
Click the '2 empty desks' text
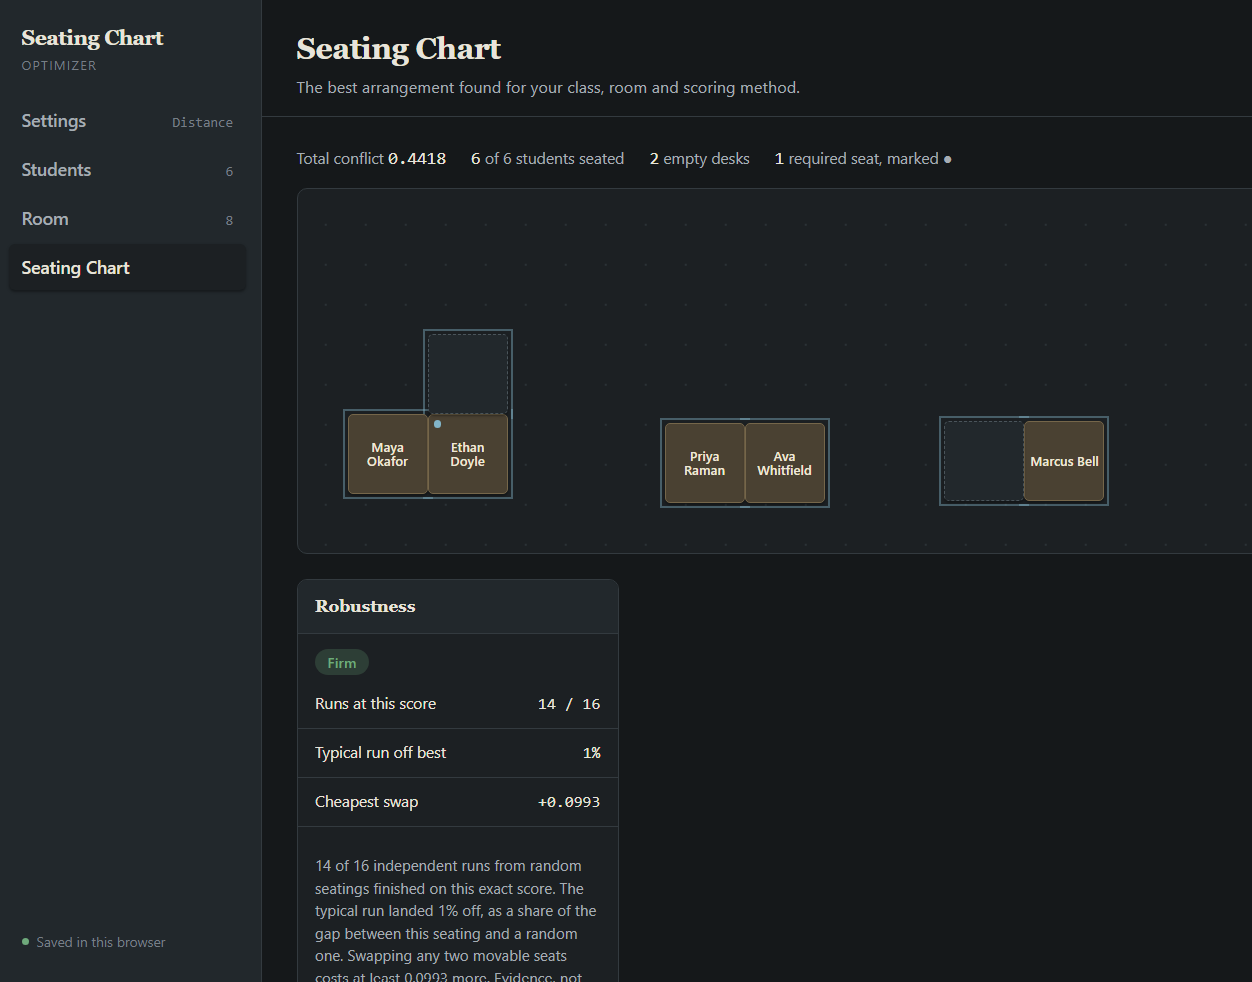[700, 159]
